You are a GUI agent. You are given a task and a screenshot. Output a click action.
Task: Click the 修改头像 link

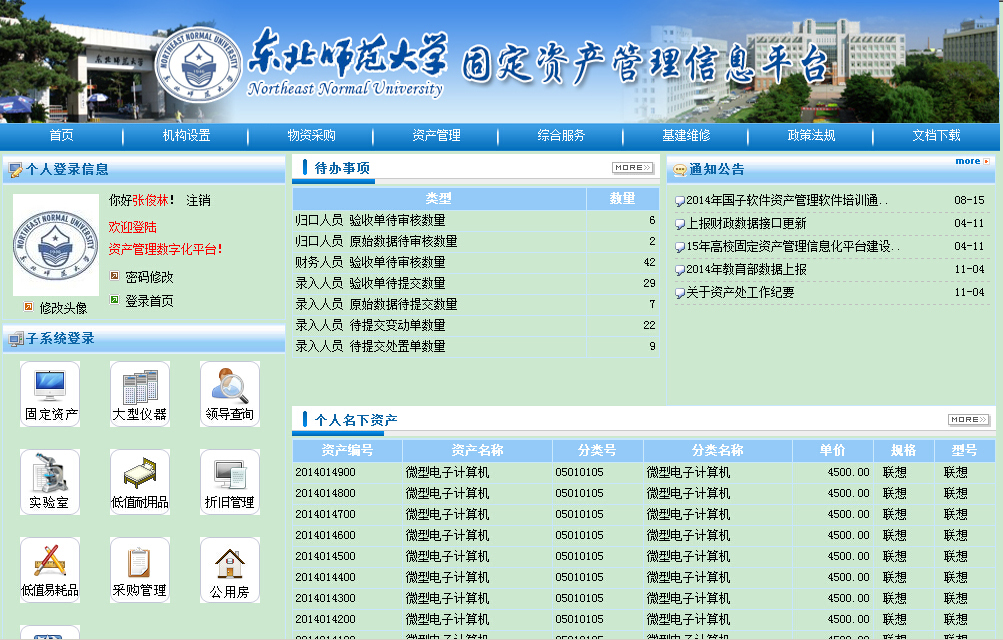coord(63,308)
